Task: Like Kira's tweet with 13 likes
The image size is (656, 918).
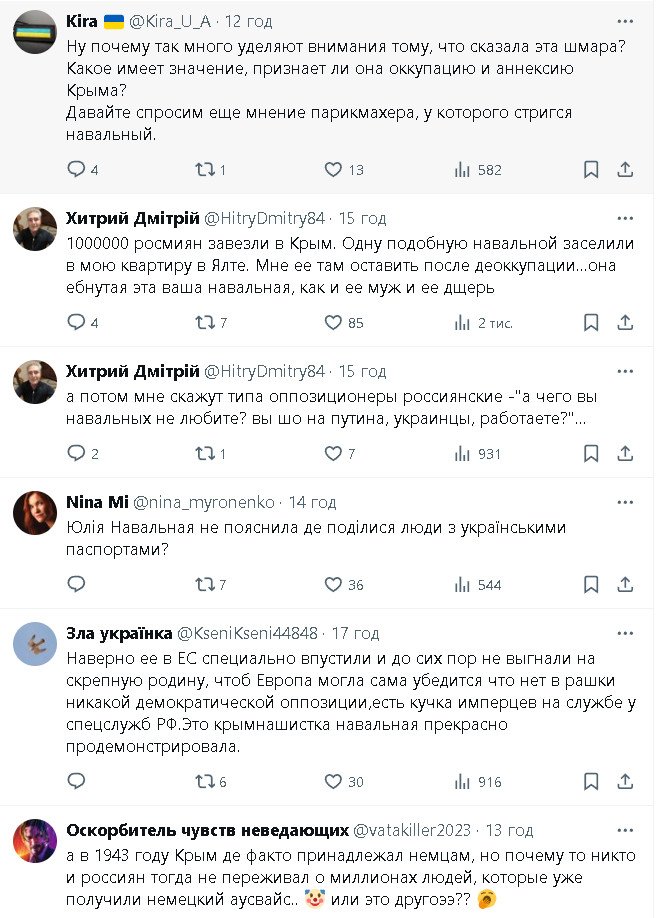Action: (x=334, y=170)
